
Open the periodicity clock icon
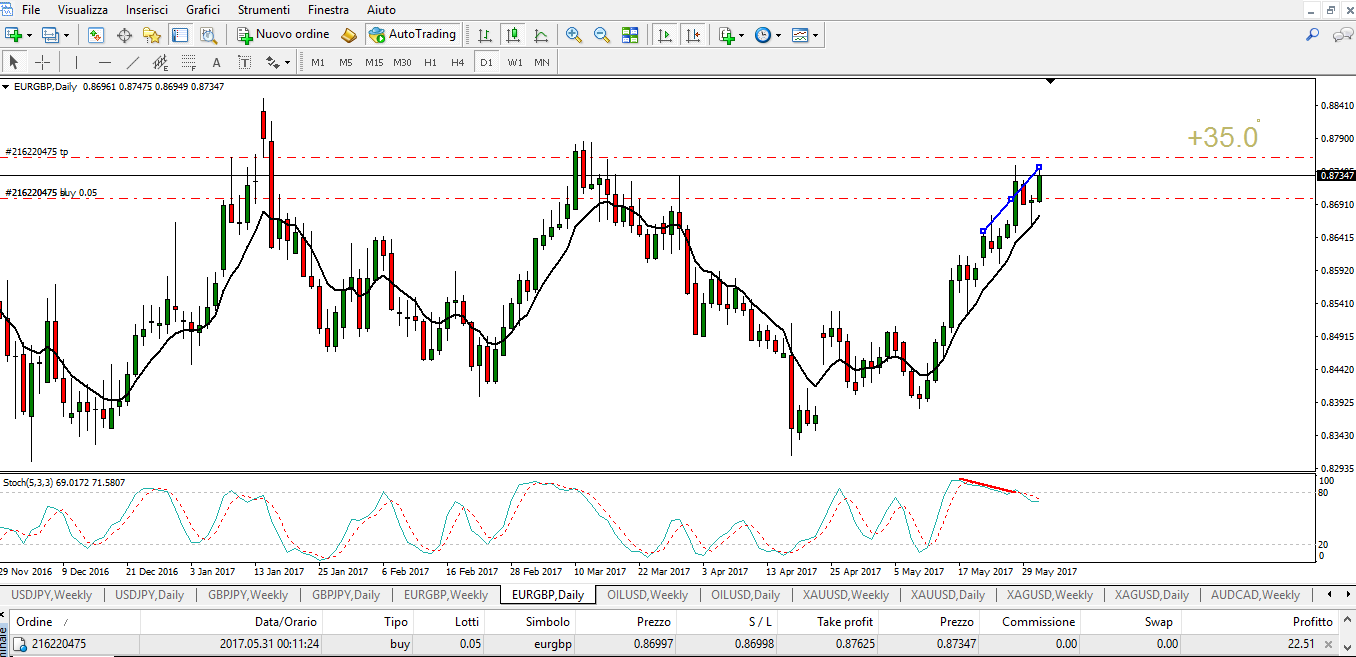763,35
